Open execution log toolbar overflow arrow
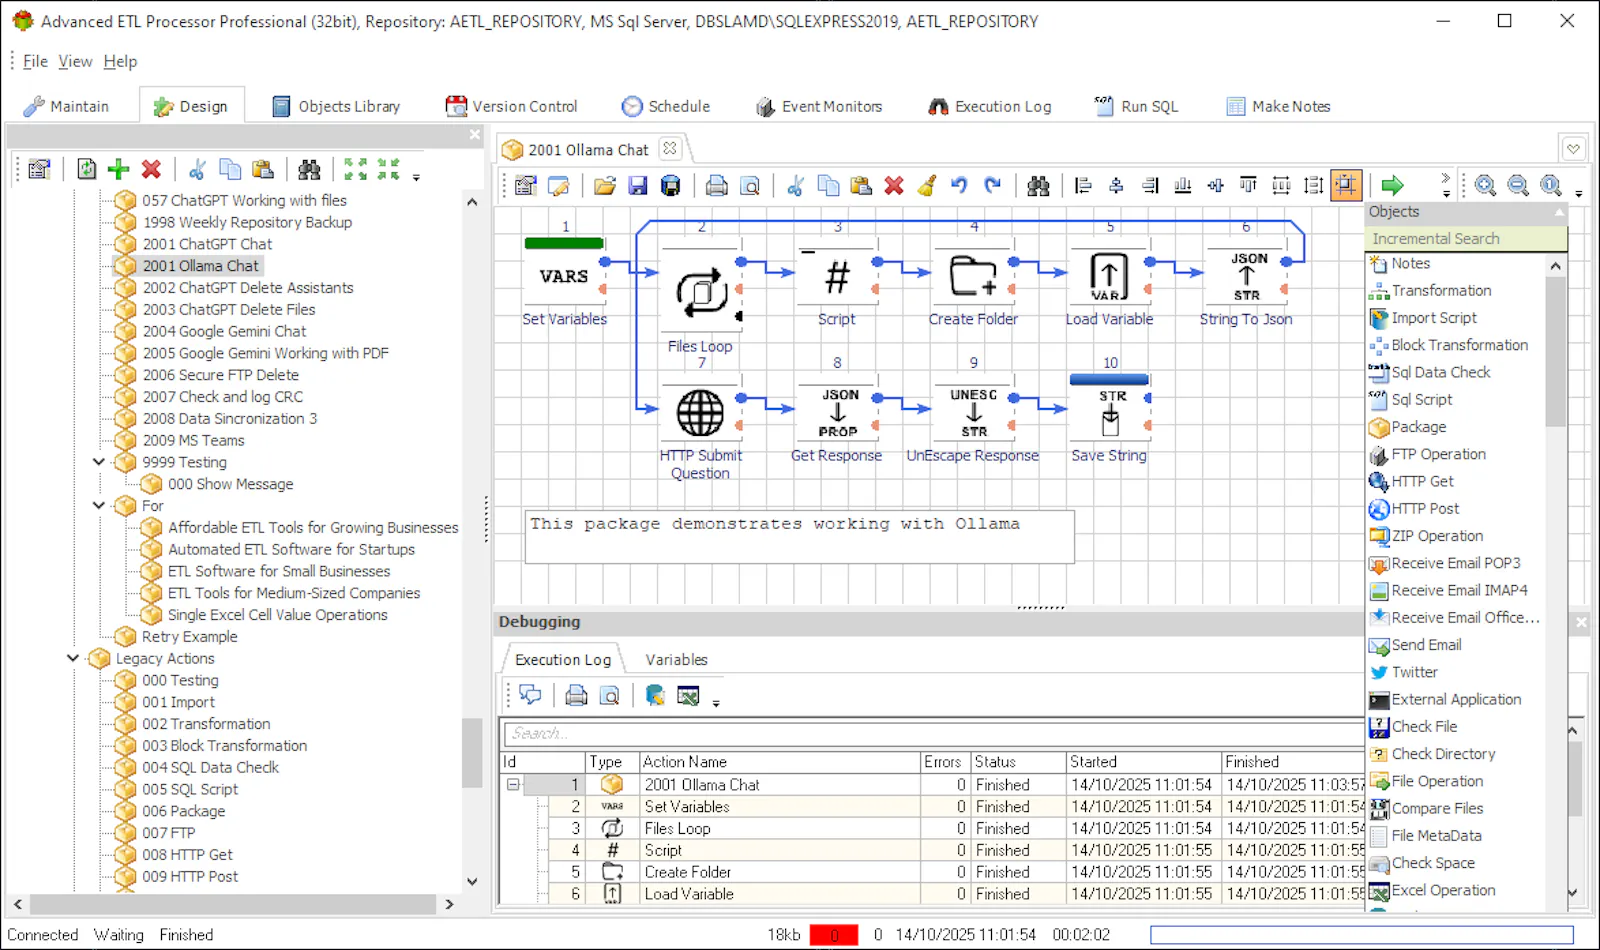Image resolution: width=1600 pixels, height=950 pixels. coord(716,703)
